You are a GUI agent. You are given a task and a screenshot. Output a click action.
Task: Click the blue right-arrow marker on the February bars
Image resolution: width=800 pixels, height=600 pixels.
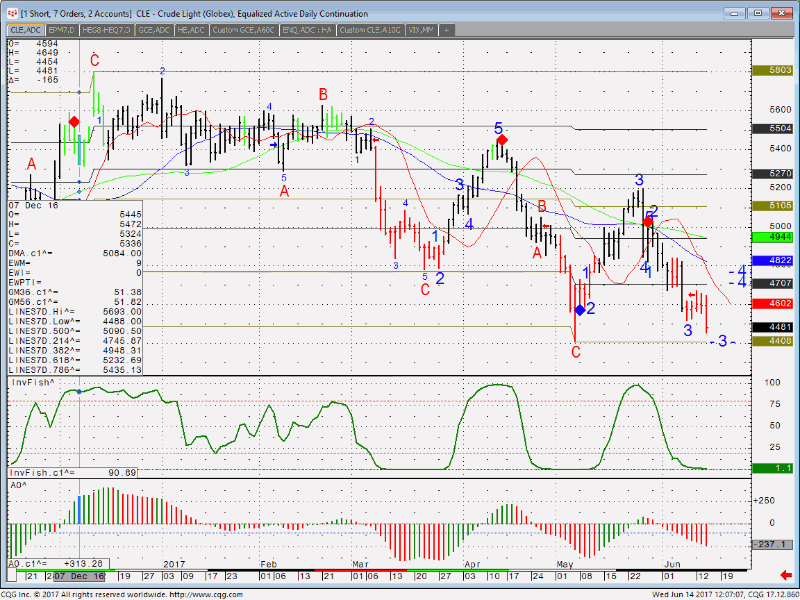coord(274,145)
